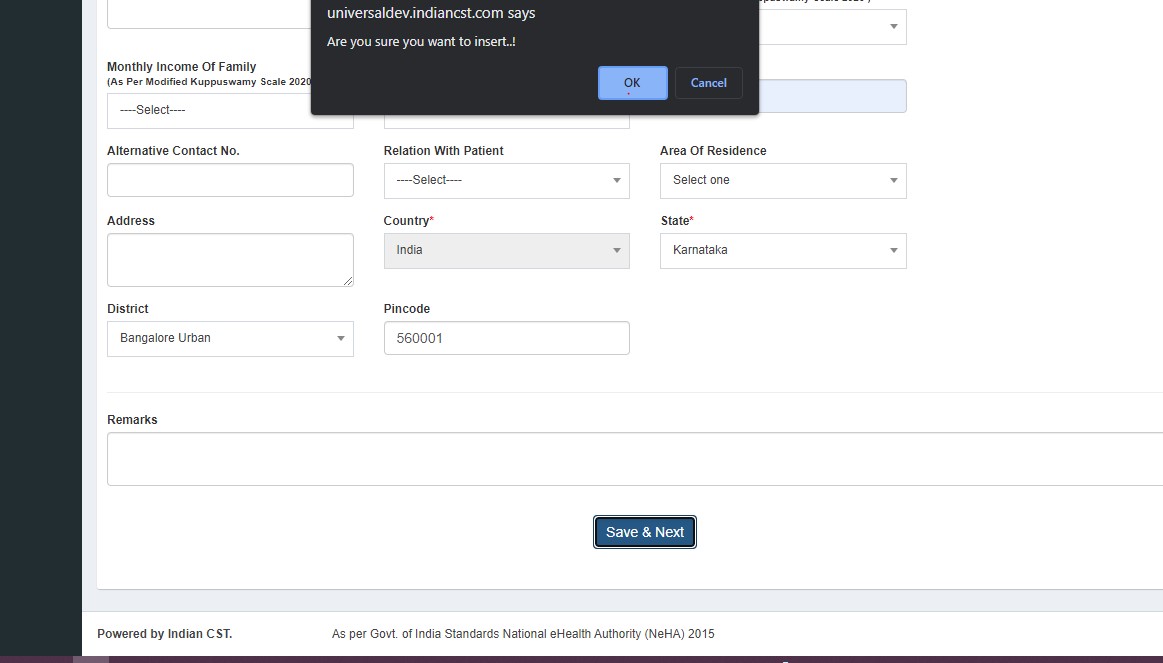Click the Pincode field containing 560001
Screen dimensions: 1163x663
(x=506, y=339)
